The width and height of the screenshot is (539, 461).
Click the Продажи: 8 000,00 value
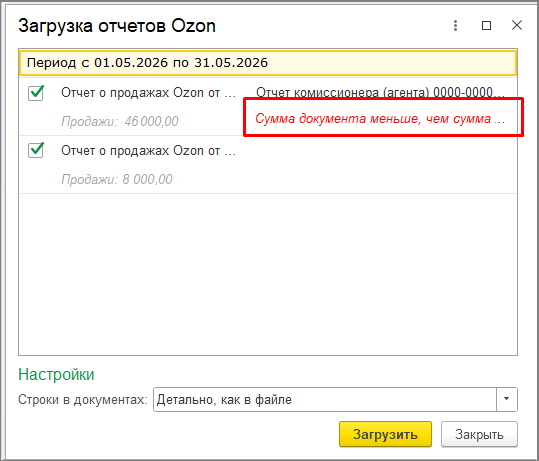(x=117, y=179)
